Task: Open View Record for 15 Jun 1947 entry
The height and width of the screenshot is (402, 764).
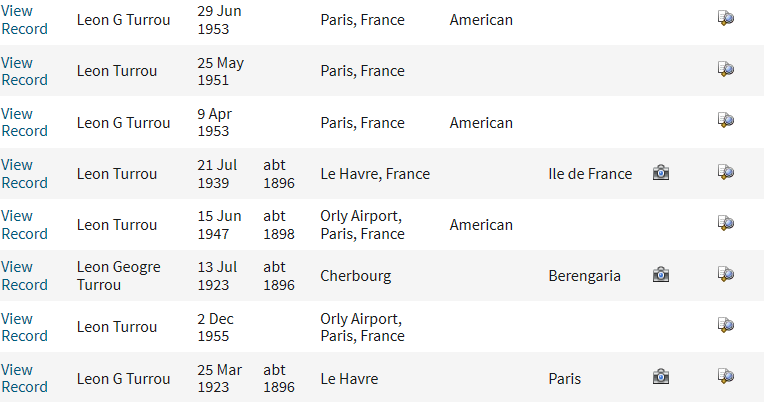Action: pyautogui.click(x=24, y=225)
